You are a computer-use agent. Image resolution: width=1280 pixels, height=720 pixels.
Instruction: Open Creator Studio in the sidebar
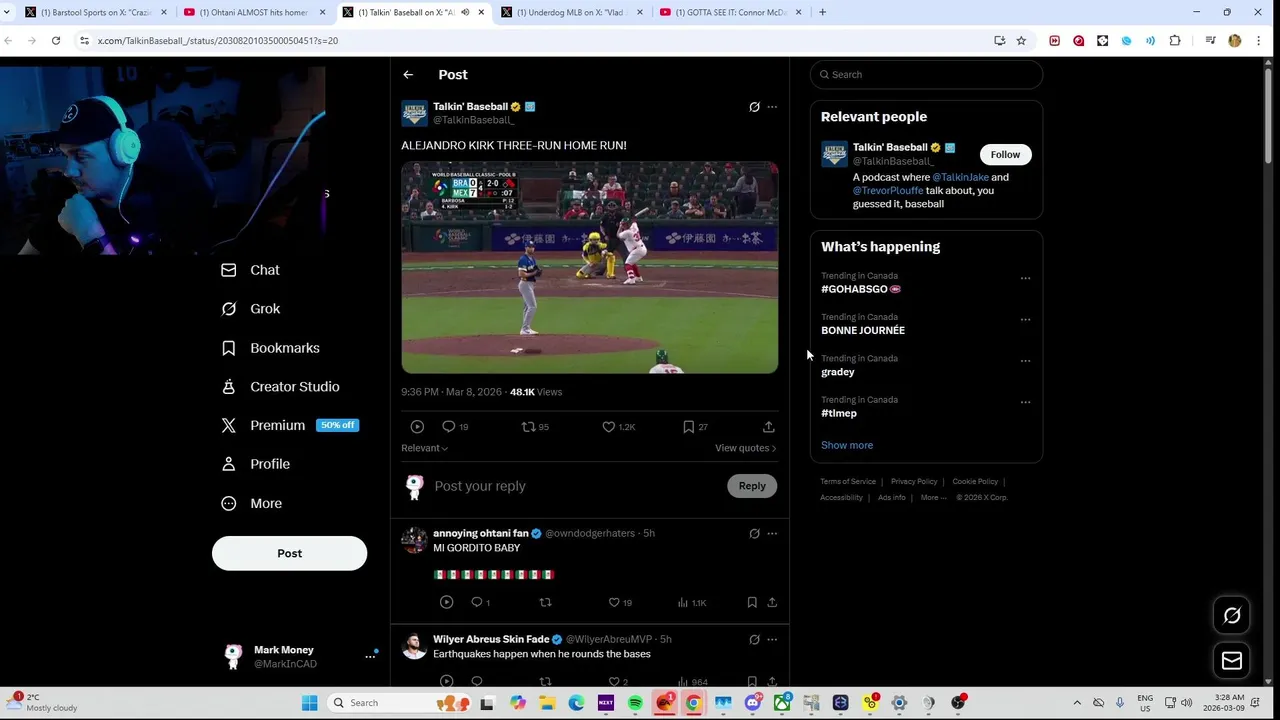click(280, 387)
